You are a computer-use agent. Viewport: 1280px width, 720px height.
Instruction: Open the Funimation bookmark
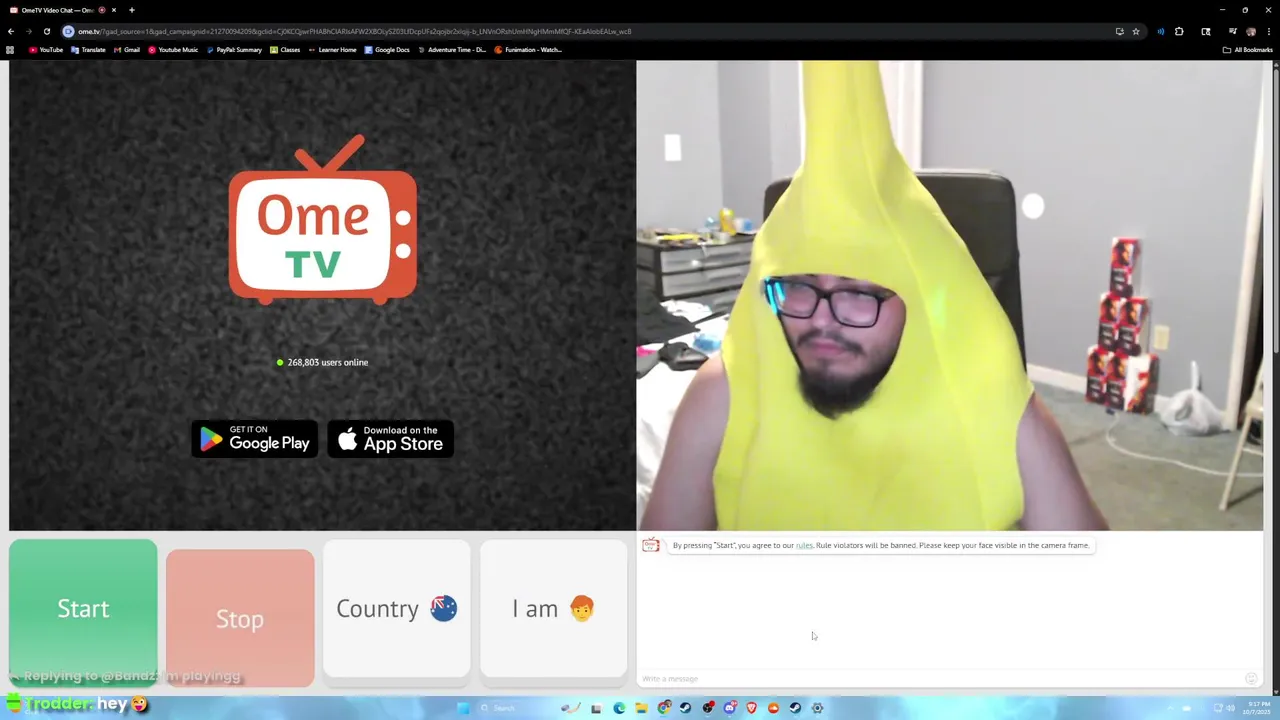pos(528,49)
